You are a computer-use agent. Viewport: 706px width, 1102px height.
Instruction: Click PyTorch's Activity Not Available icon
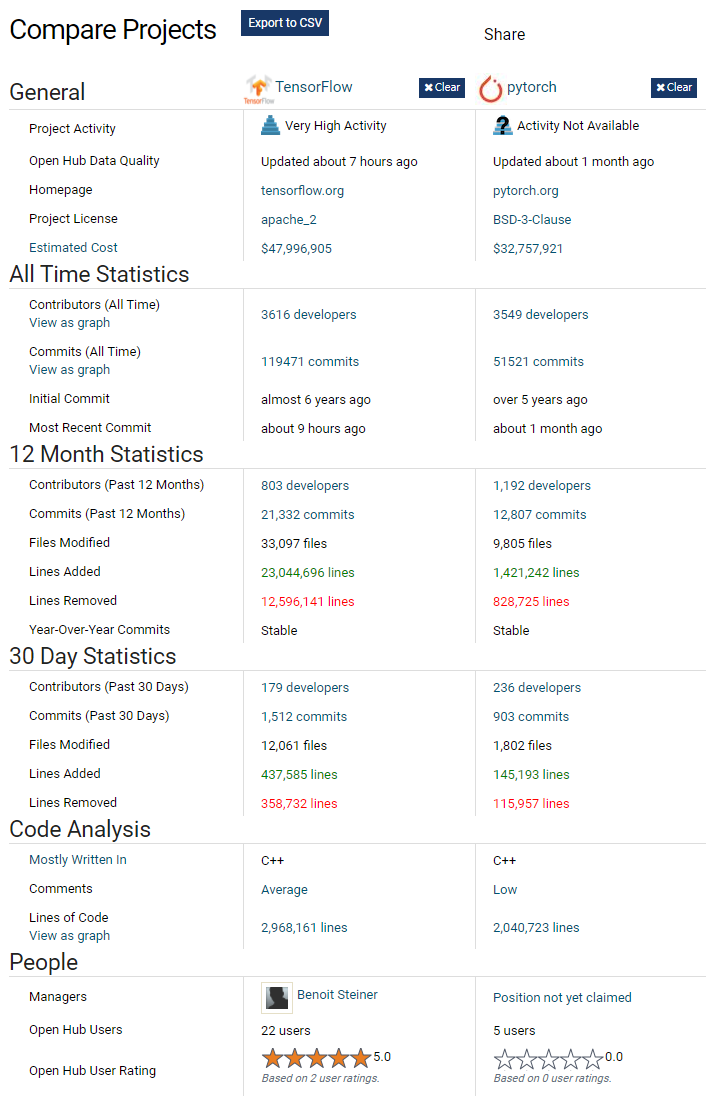pos(502,126)
